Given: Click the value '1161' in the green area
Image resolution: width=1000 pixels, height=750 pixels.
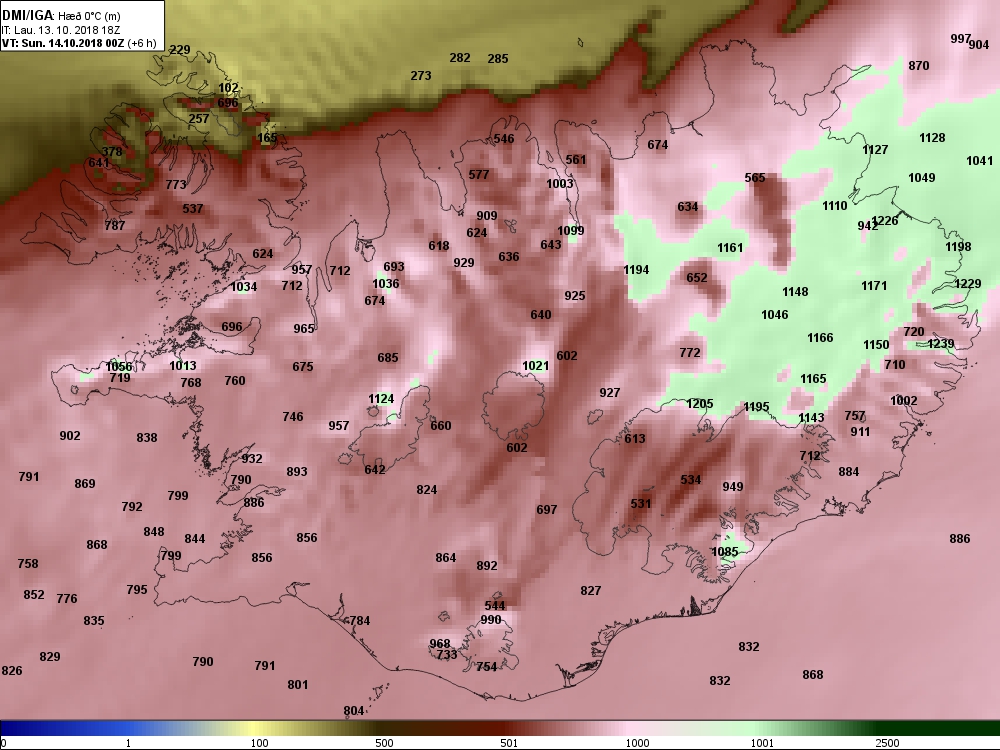Looking at the screenshot, I should point(730,247).
